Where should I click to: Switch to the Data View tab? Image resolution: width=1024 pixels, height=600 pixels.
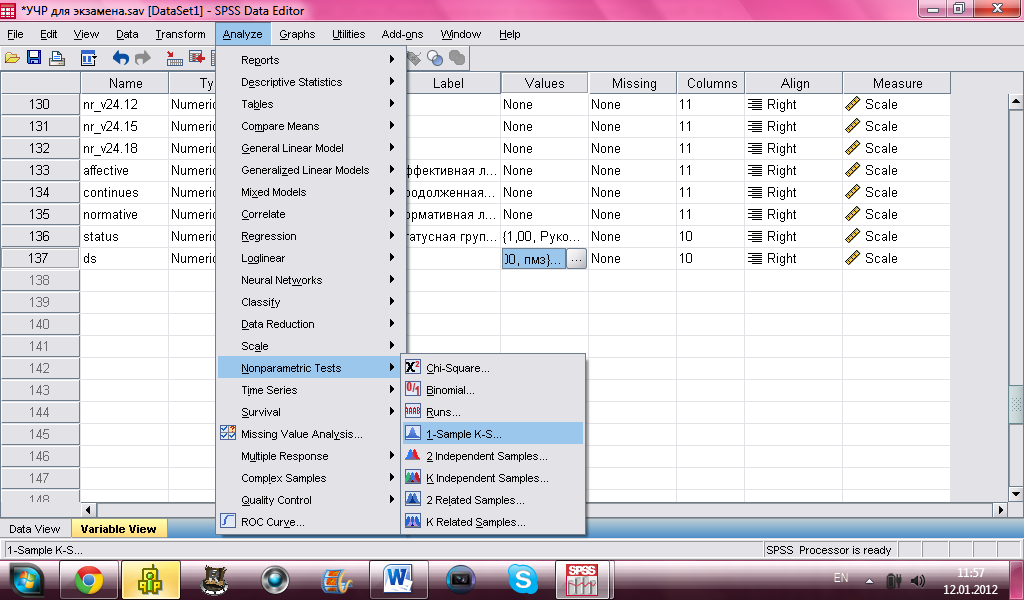click(35, 529)
